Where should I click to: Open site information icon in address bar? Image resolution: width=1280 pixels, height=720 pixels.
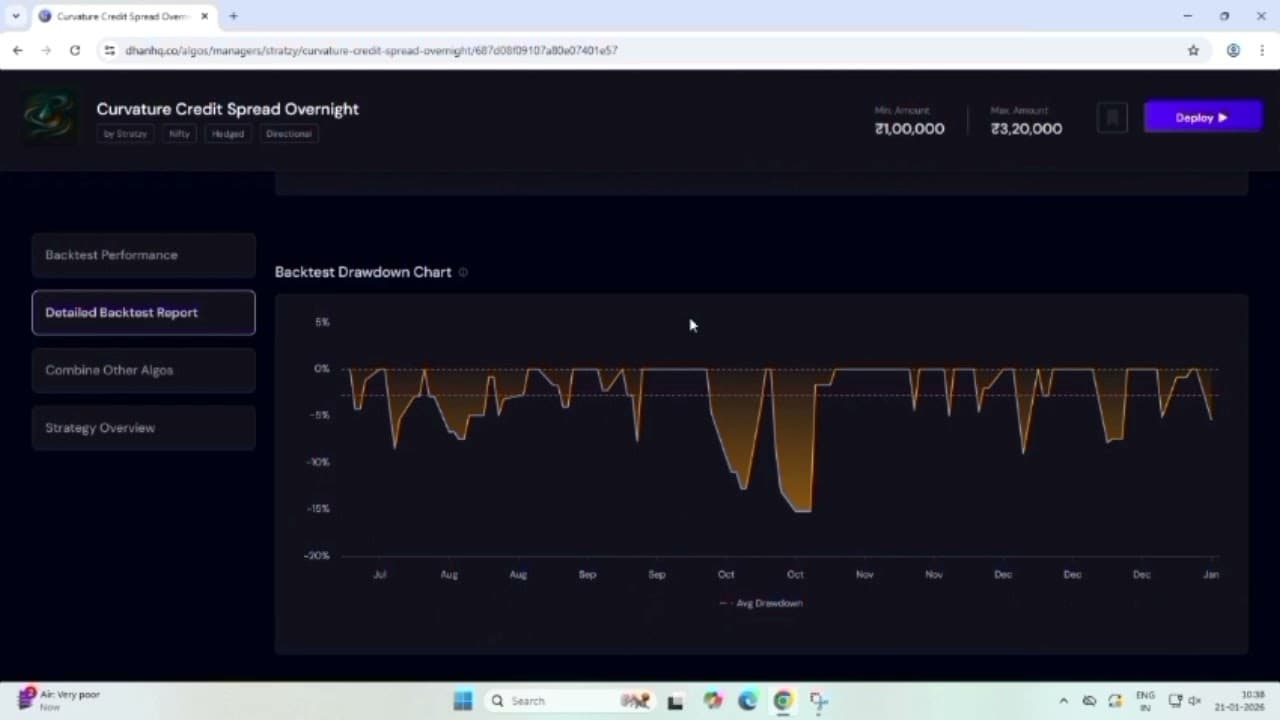[110, 50]
